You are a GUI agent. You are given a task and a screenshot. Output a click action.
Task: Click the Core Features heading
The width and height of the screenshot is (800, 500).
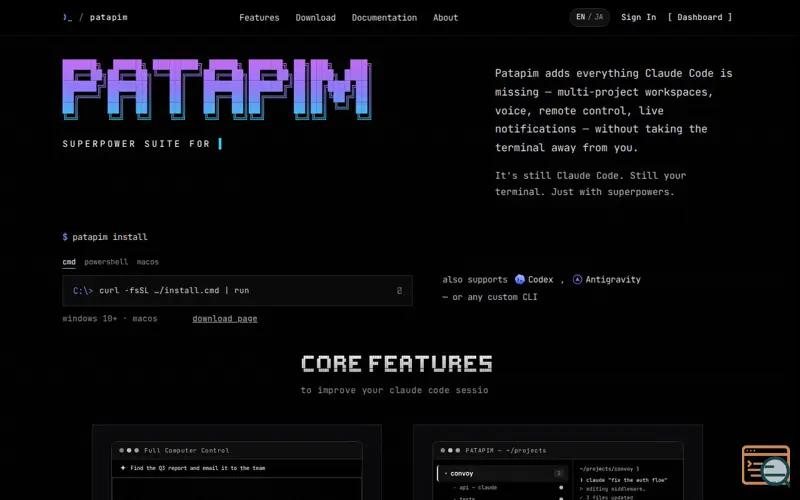coord(396,364)
